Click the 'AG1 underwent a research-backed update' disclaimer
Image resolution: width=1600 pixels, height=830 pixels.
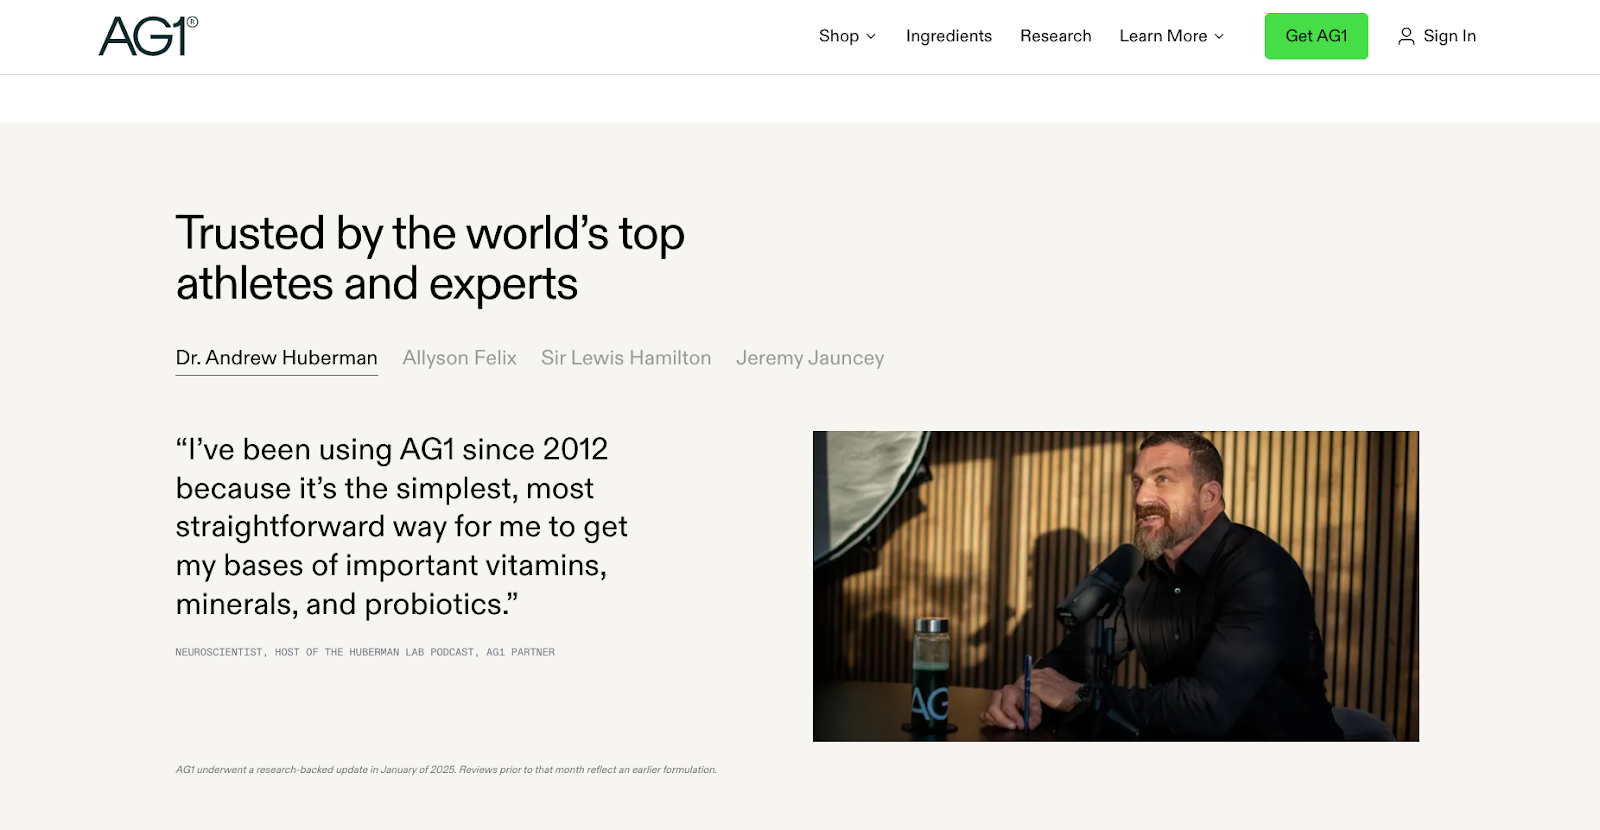(x=446, y=770)
